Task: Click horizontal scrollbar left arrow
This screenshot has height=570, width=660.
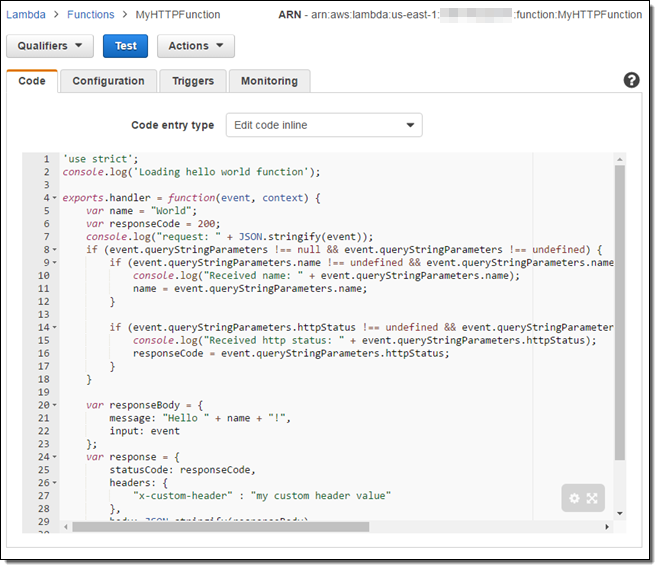Action: pos(65,527)
